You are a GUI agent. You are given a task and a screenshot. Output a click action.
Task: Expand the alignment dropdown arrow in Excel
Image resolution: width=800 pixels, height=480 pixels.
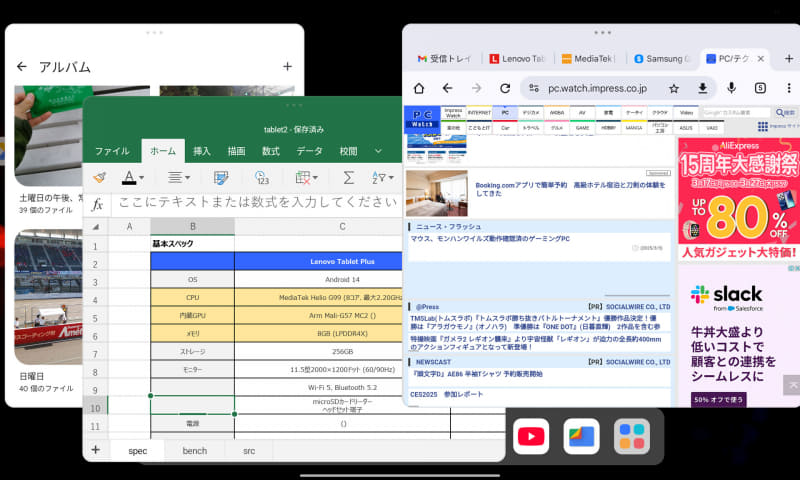point(188,178)
